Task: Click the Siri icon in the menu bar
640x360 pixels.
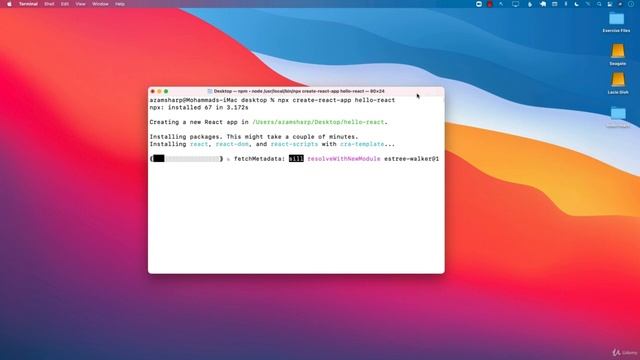Action: point(620,4)
